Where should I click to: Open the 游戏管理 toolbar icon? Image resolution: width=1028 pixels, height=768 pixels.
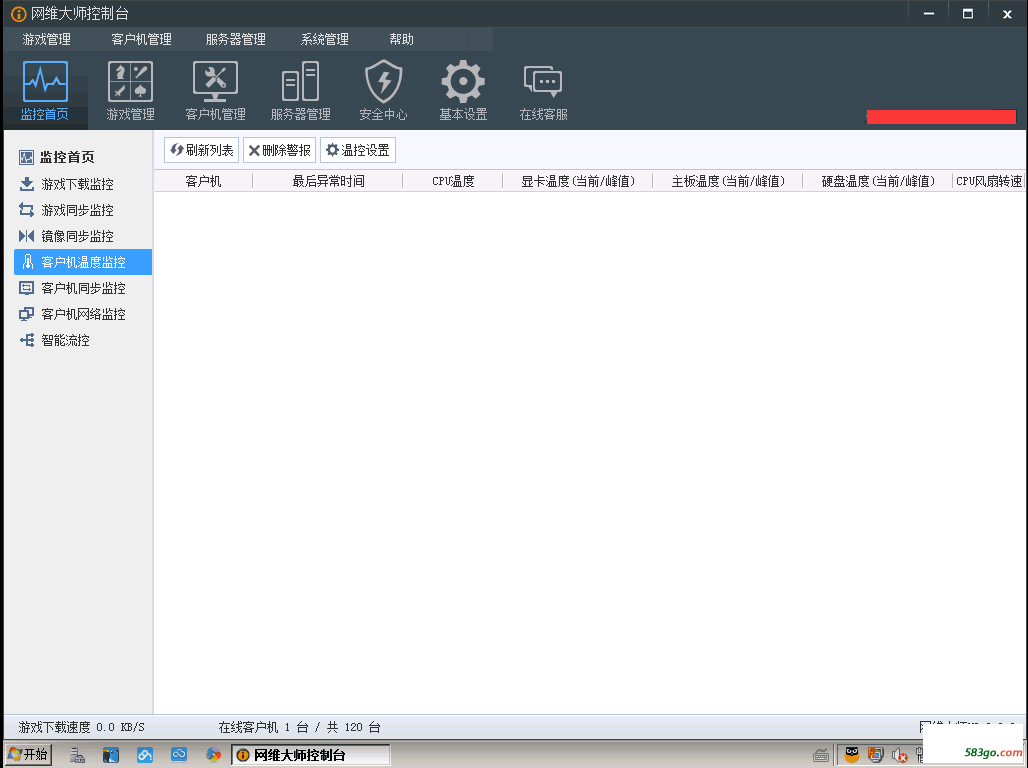pos(130,91)
